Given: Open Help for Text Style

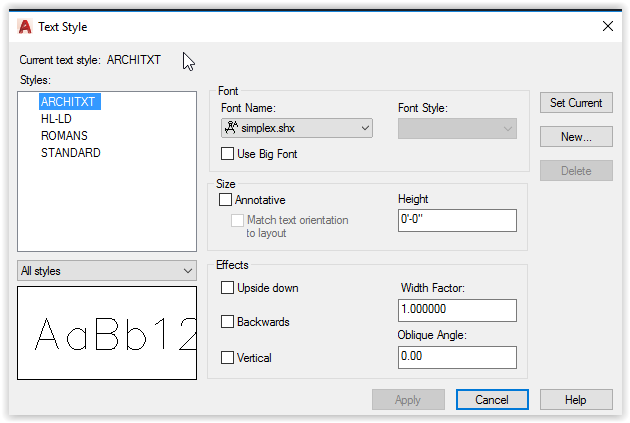Looking at the screenshot, I should (575, 399).
